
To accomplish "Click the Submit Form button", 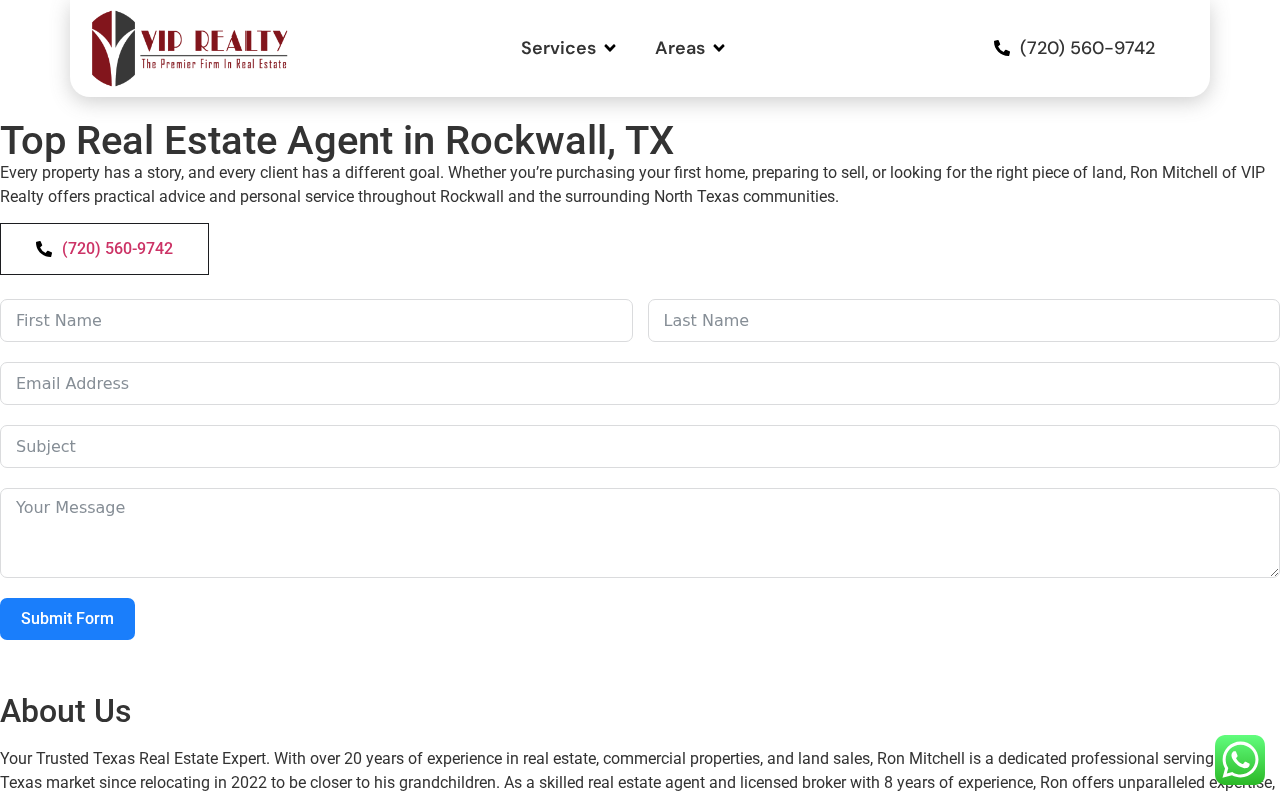I will (x=67, y=619).
